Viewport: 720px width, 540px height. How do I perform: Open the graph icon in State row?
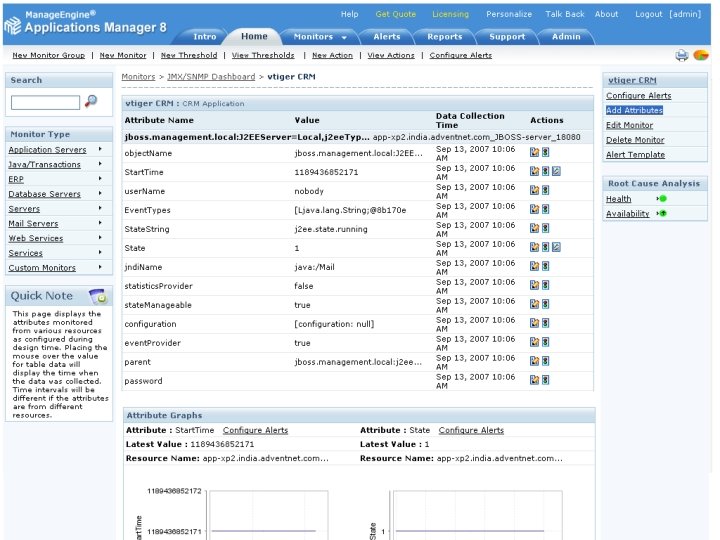pyautogui.click(x=556, y=247)
